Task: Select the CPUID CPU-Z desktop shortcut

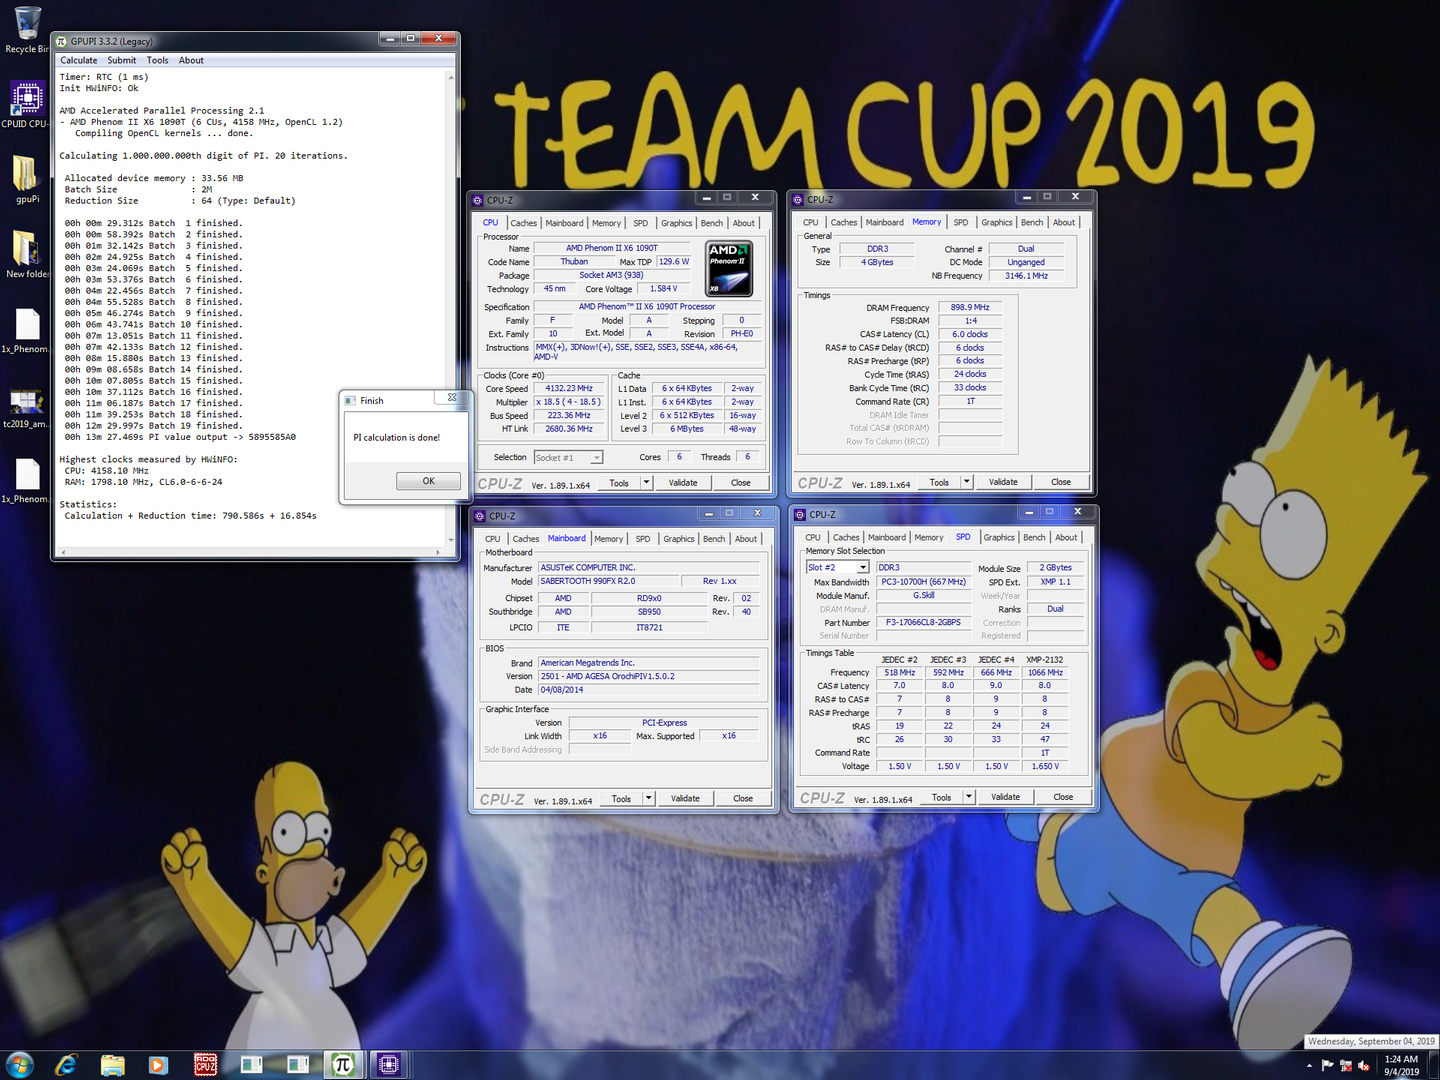Action: coord(26,106)
